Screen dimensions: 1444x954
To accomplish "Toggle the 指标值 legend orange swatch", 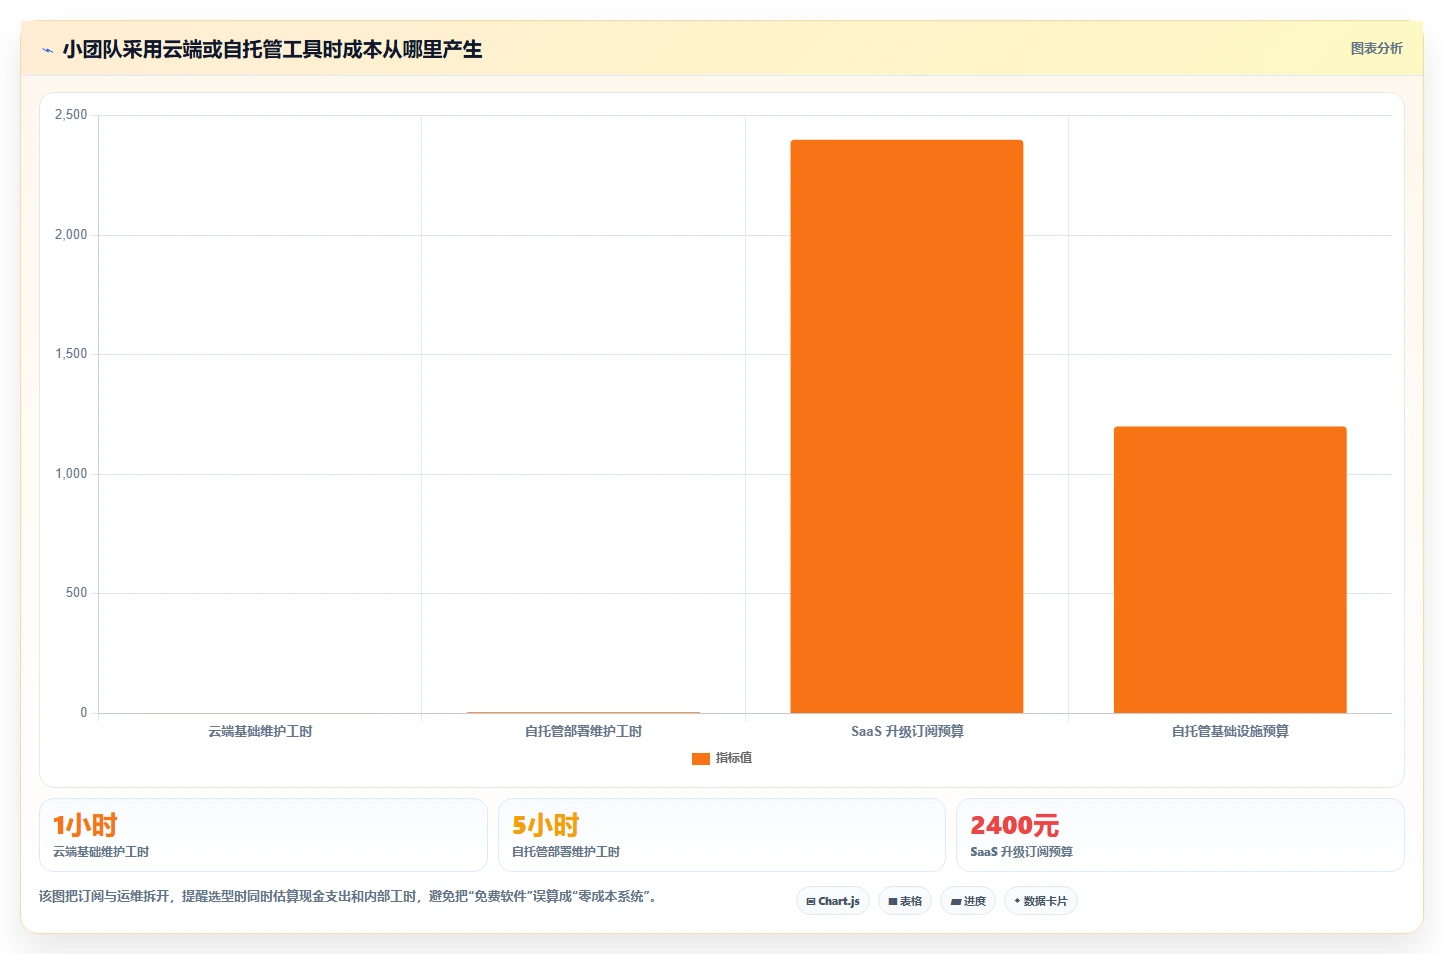I will 700,758.
